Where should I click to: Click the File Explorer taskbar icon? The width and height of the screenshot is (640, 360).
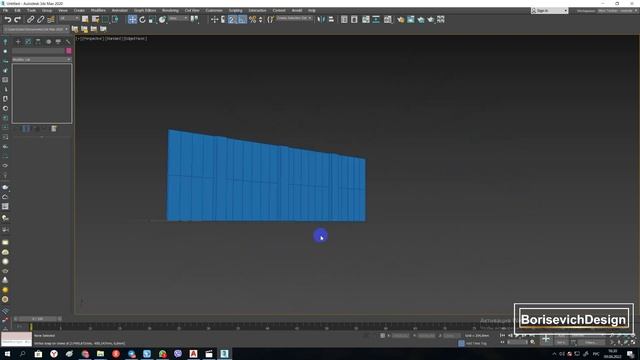click(x=100, y=354)
